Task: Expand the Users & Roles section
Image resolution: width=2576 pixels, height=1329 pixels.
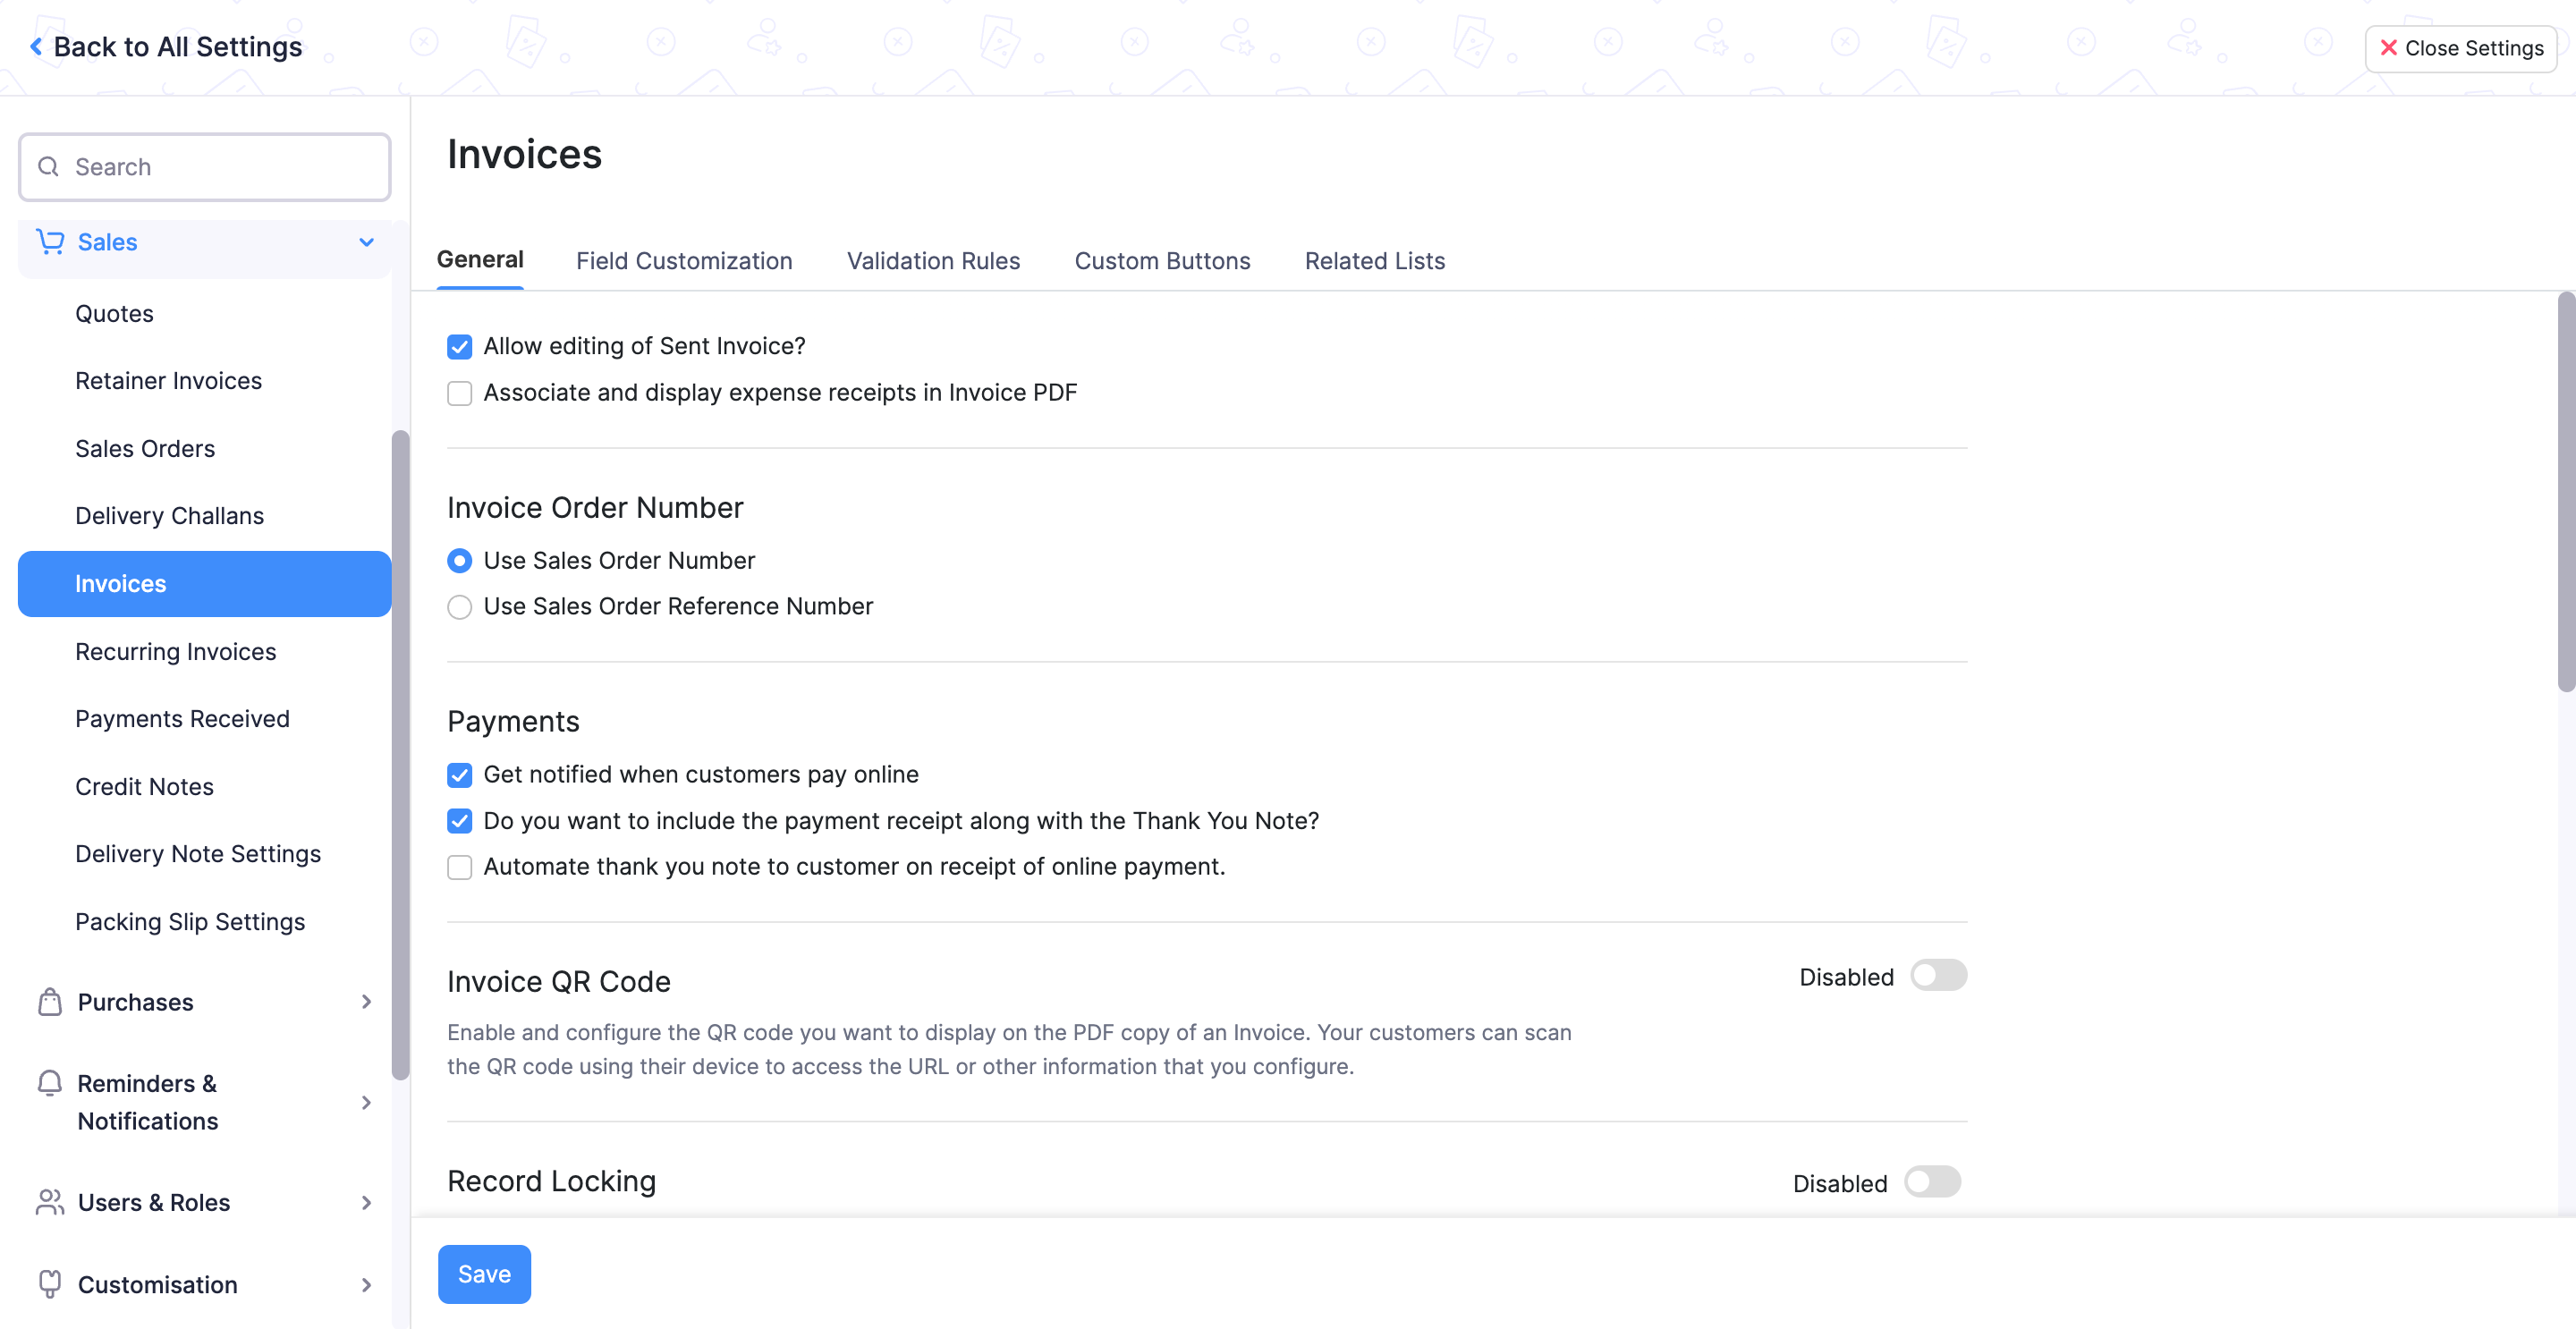Action: click(366, 1202)
